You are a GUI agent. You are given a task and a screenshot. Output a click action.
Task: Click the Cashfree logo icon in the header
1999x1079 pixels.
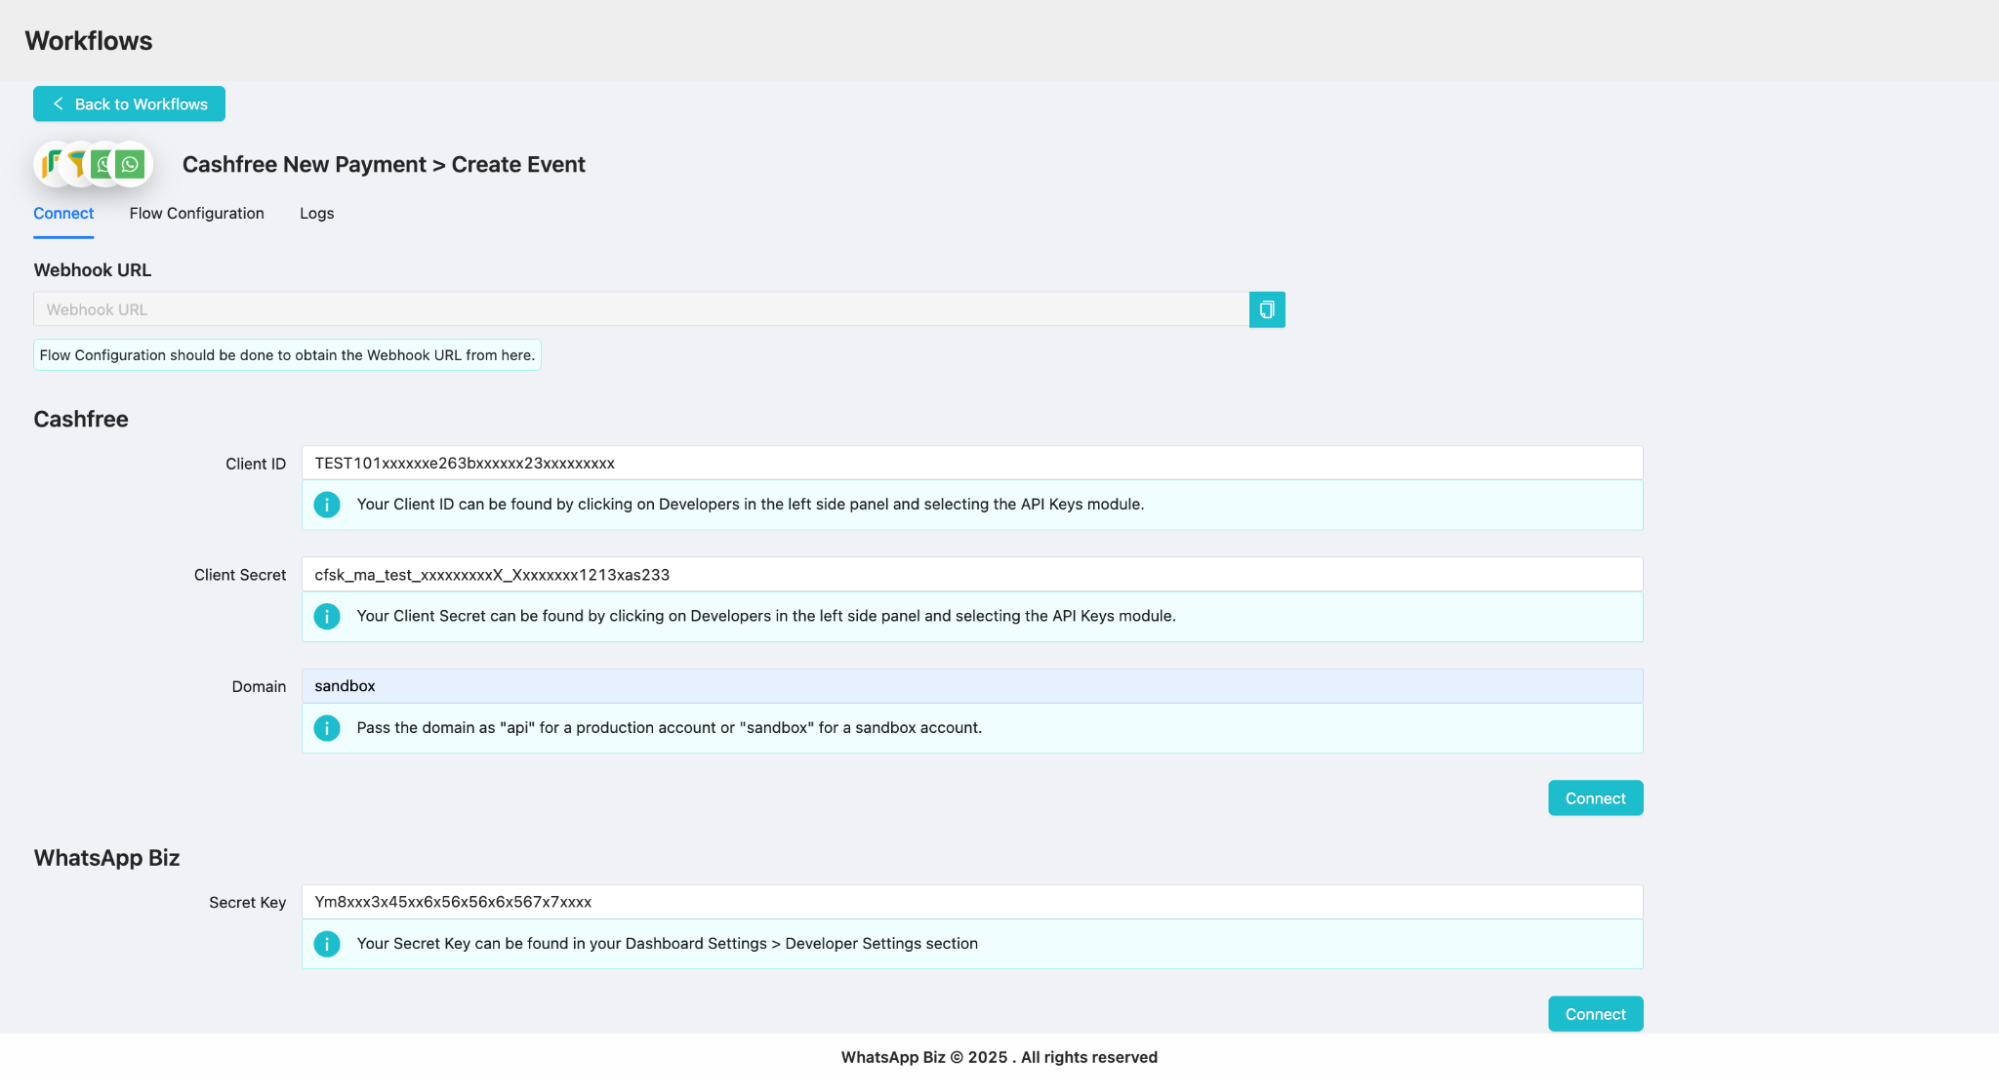(x=52, y=164)
